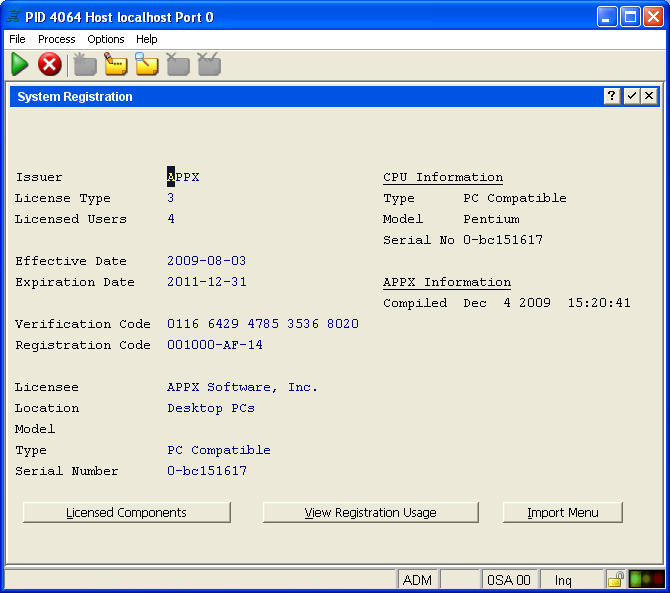This screenshot has height=593, width=670.
Task: Click the grayed-out acknowledge delete icon
Action: click(x=209, y=65)
